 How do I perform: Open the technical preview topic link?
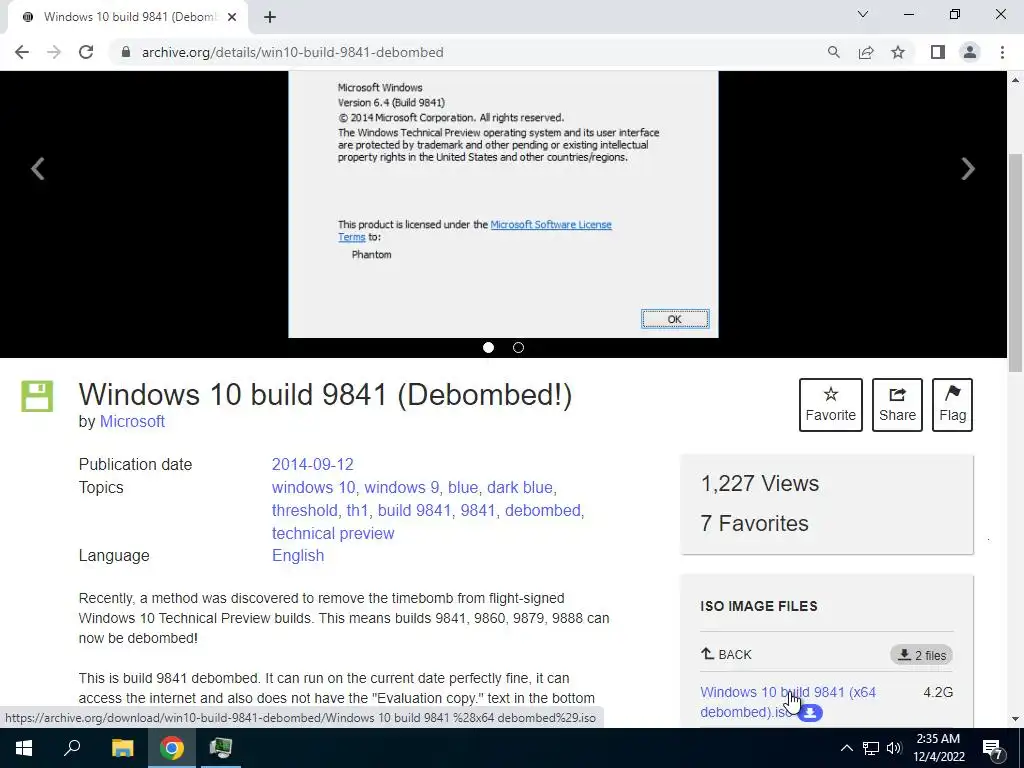click(x=333, y=534)
